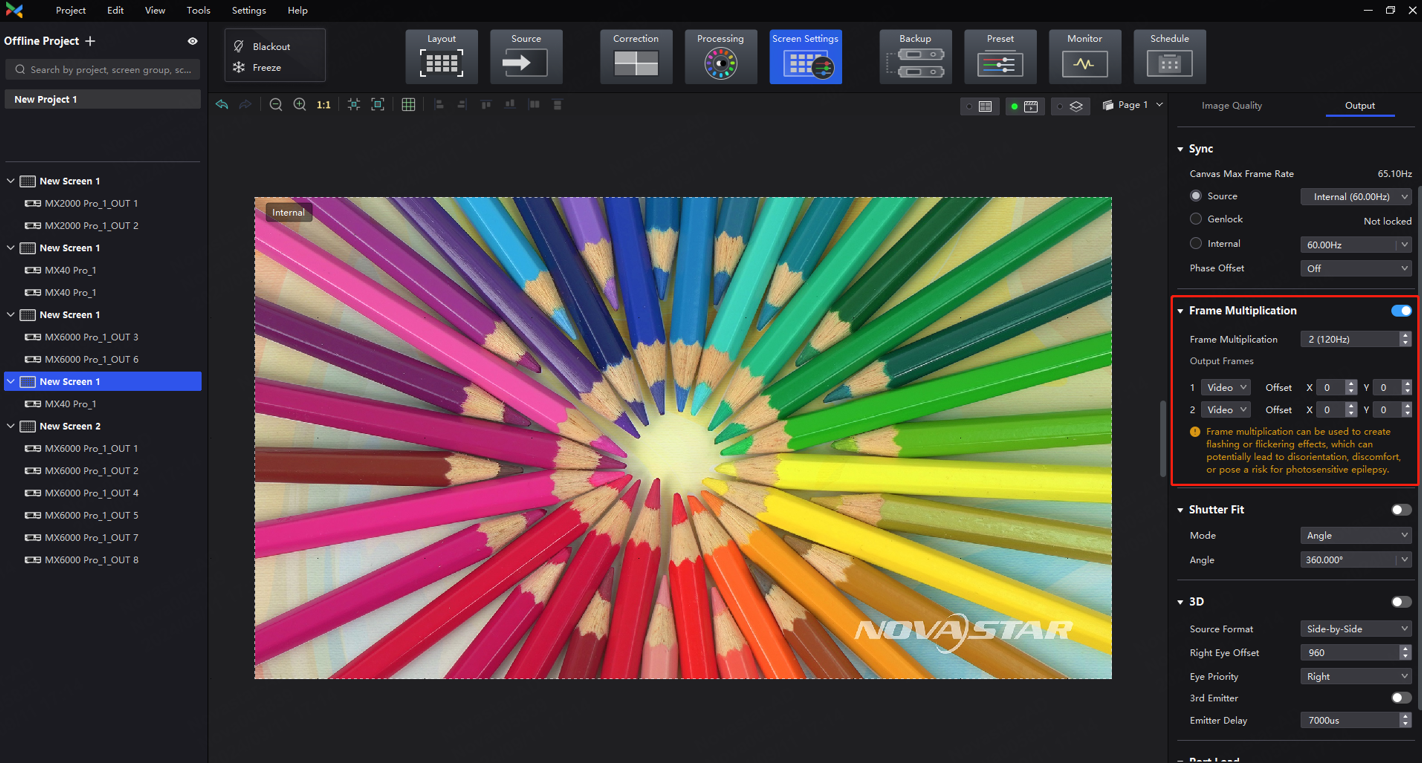The height and width of the screenshot is (763, 1422).
Task: Open the Tools menu
Action: click(198, 10)
